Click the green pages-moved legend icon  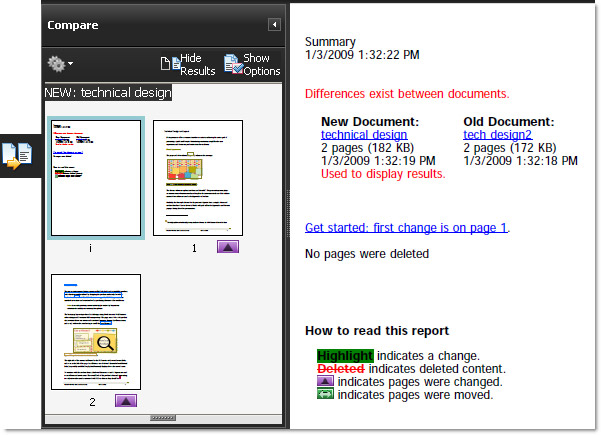point(325,394)
